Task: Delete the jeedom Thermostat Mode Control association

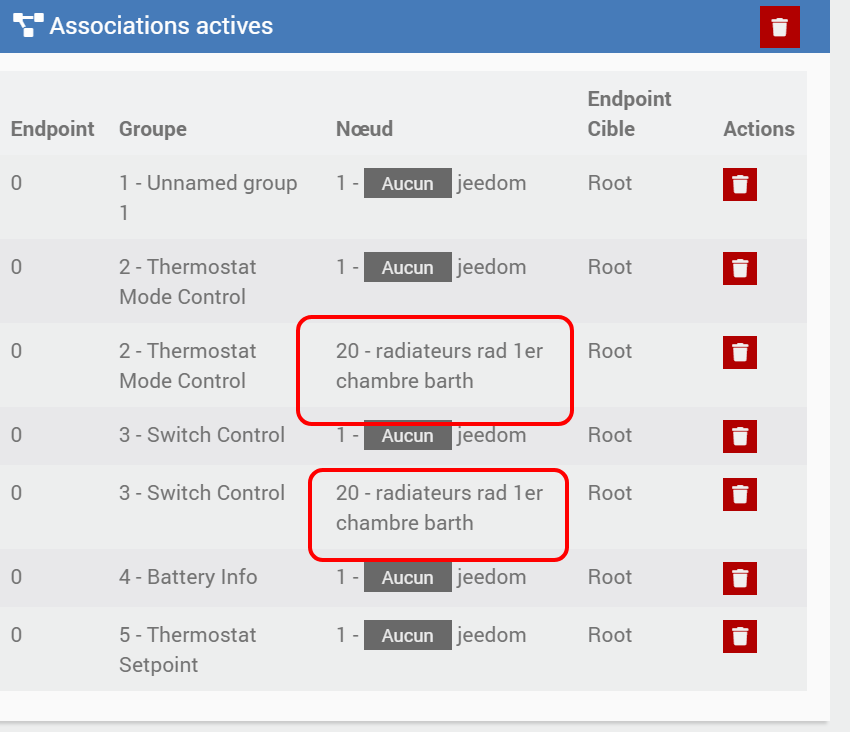Action: (739, 268)
